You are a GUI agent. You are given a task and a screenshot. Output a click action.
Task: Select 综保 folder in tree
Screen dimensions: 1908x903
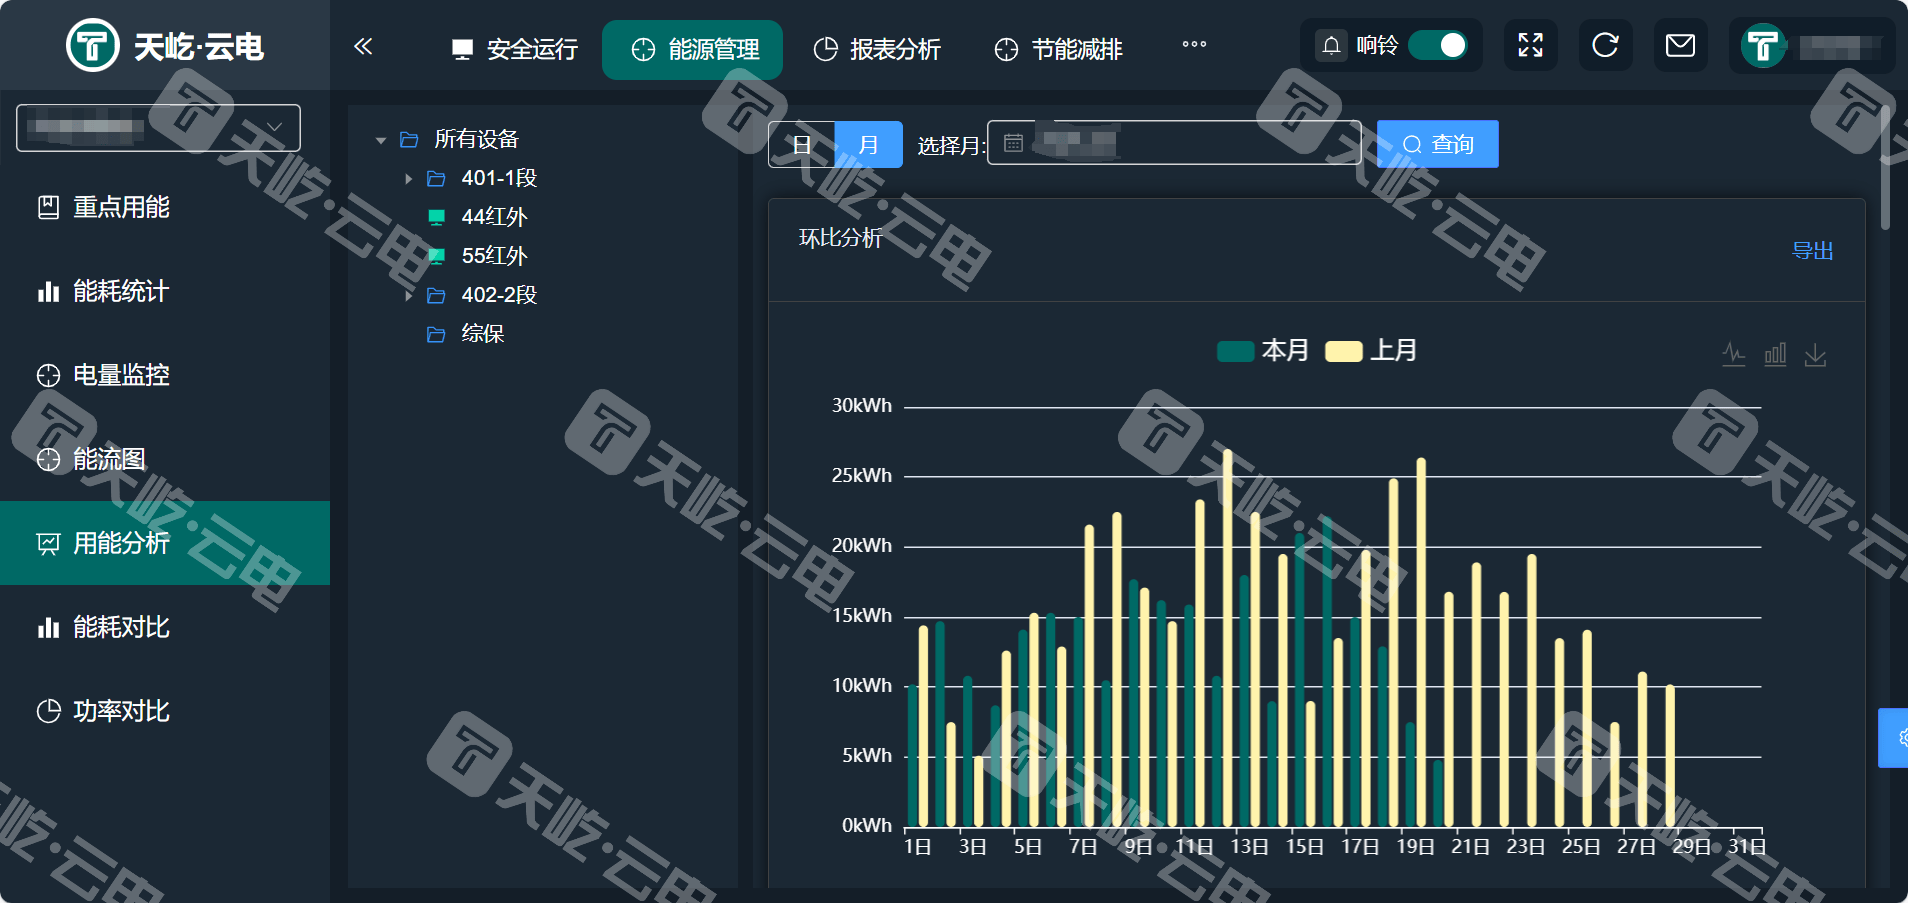tap(482, 334)
